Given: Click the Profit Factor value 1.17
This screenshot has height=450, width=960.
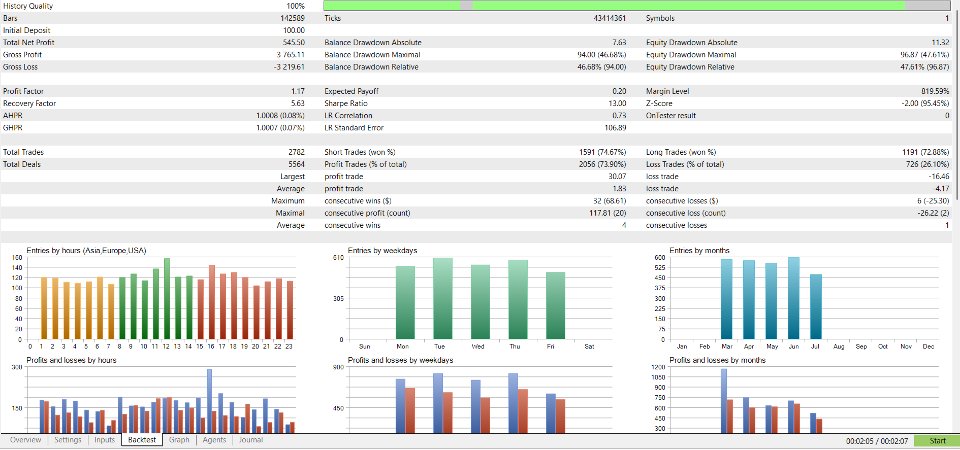Looking at the screenshot, I should pos(298,91).
